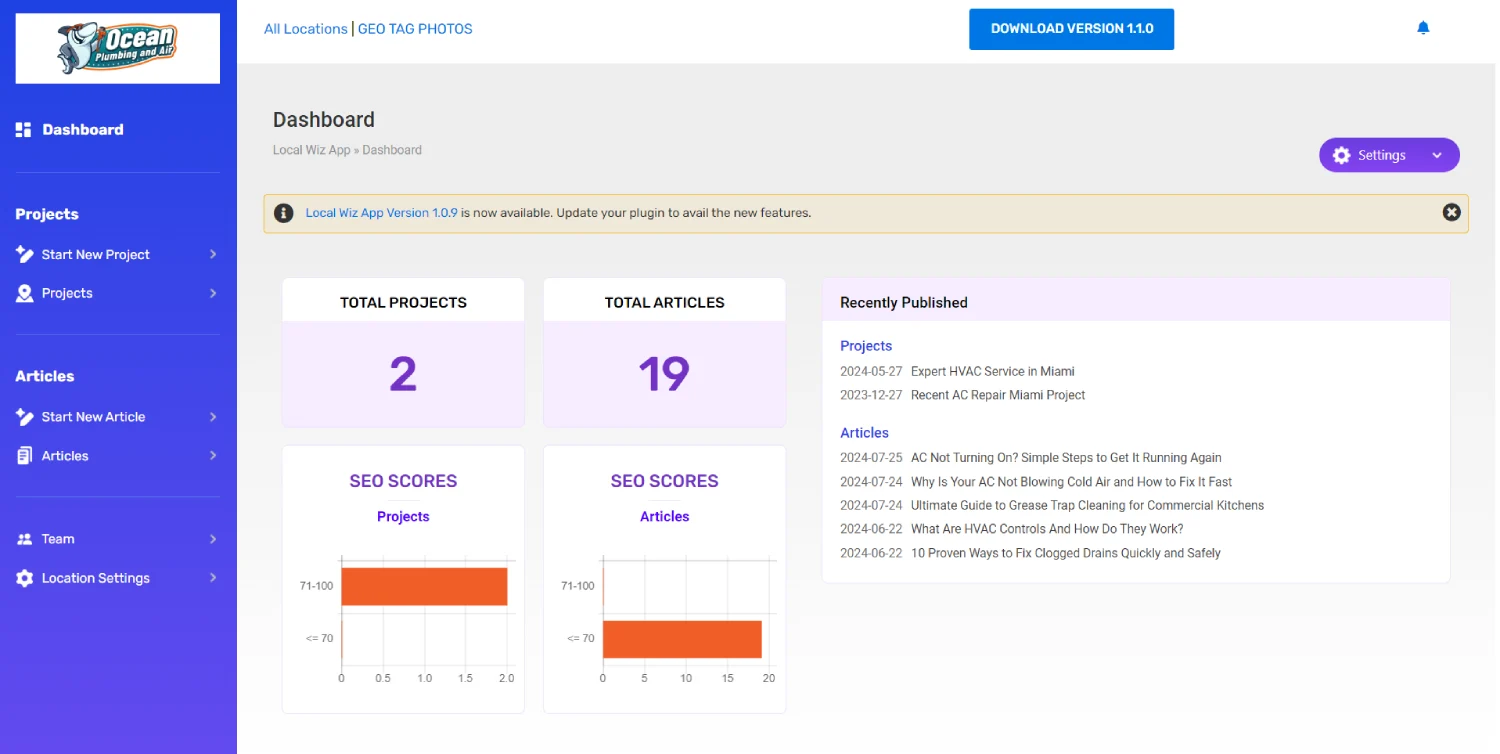The width and height of the screenshot is (1500, 754).
Task: Click the Download Version 1.1.0 button
Action: (1071, 29)
